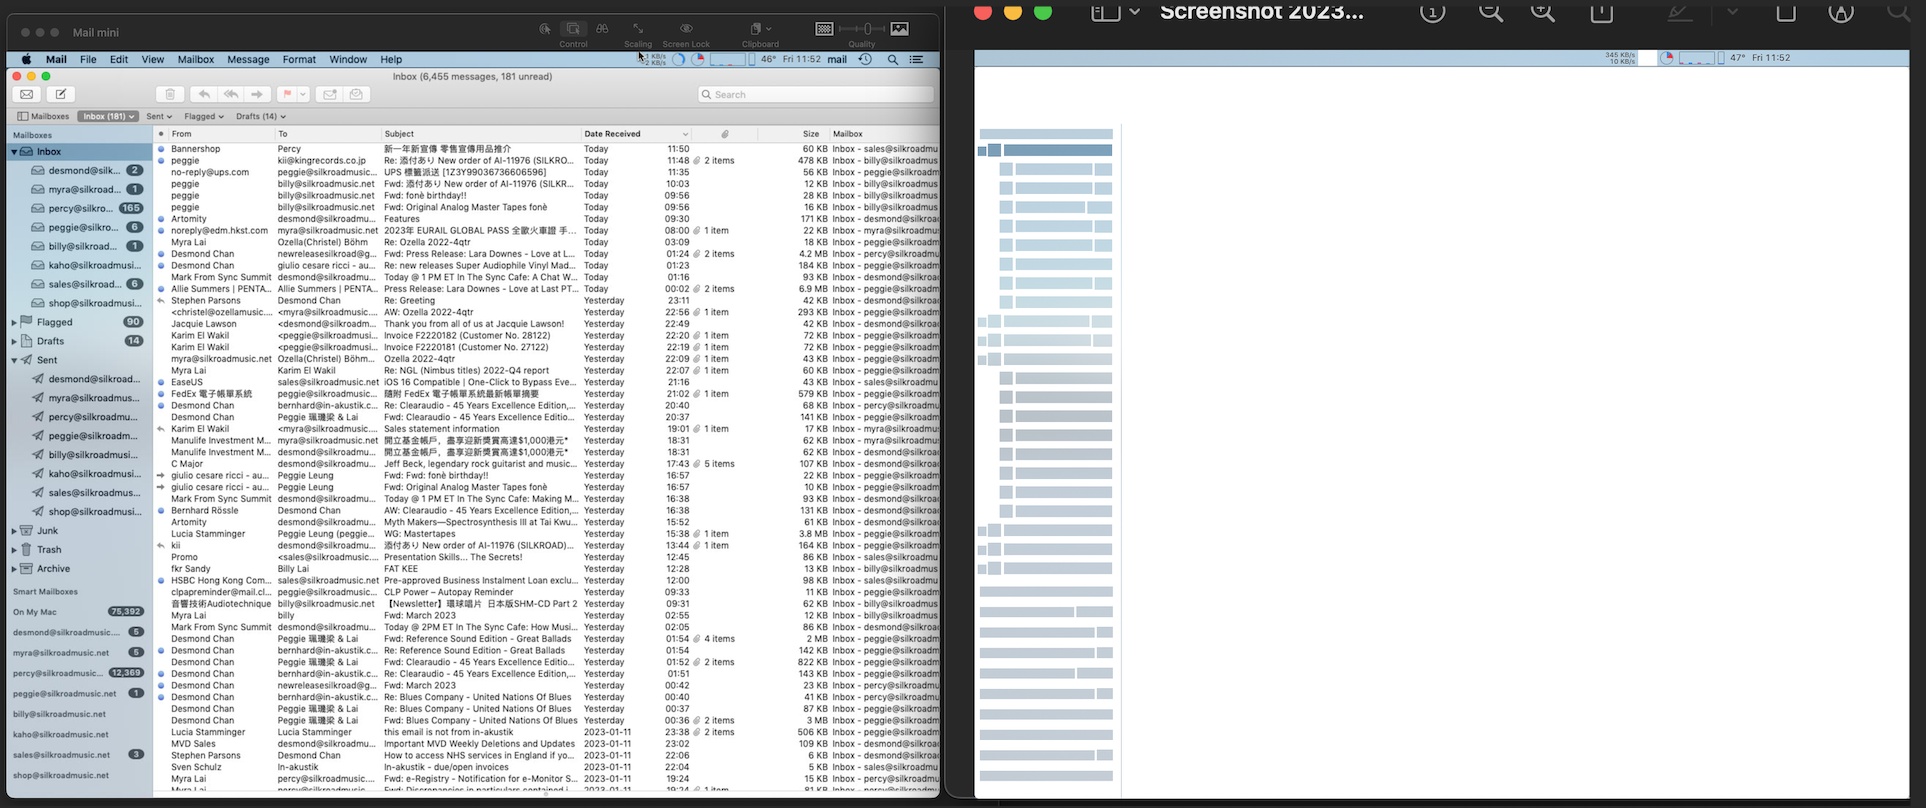The image size is (1926, 808).
Task: Open the Inbox (181) favorites dropdown
Action: (x=108, y=116)
